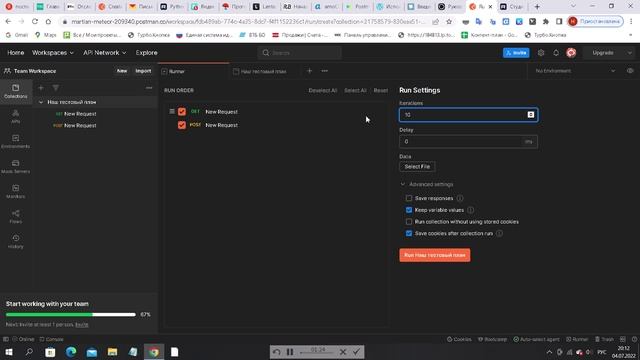Click the Import button
640x360 pixels.
143,71
